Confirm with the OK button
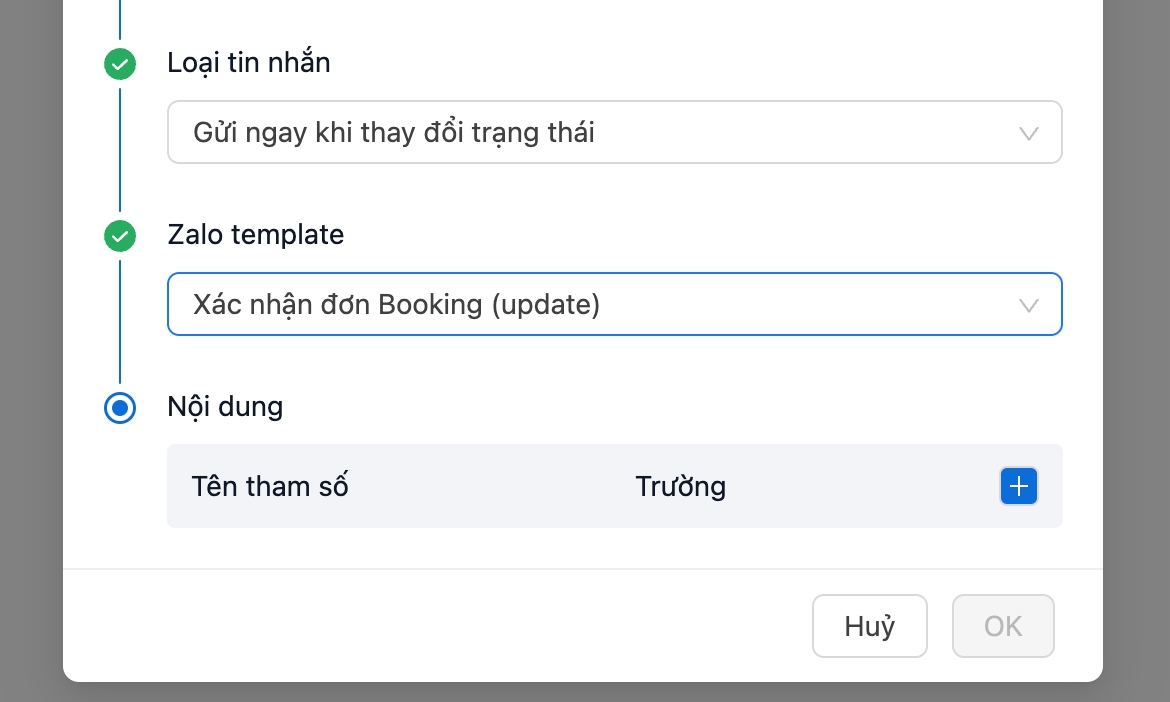 click(1003, 626)
